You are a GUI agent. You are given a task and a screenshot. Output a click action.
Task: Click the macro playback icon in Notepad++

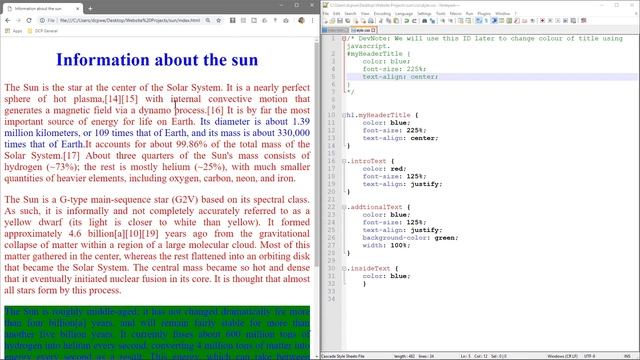558,20
